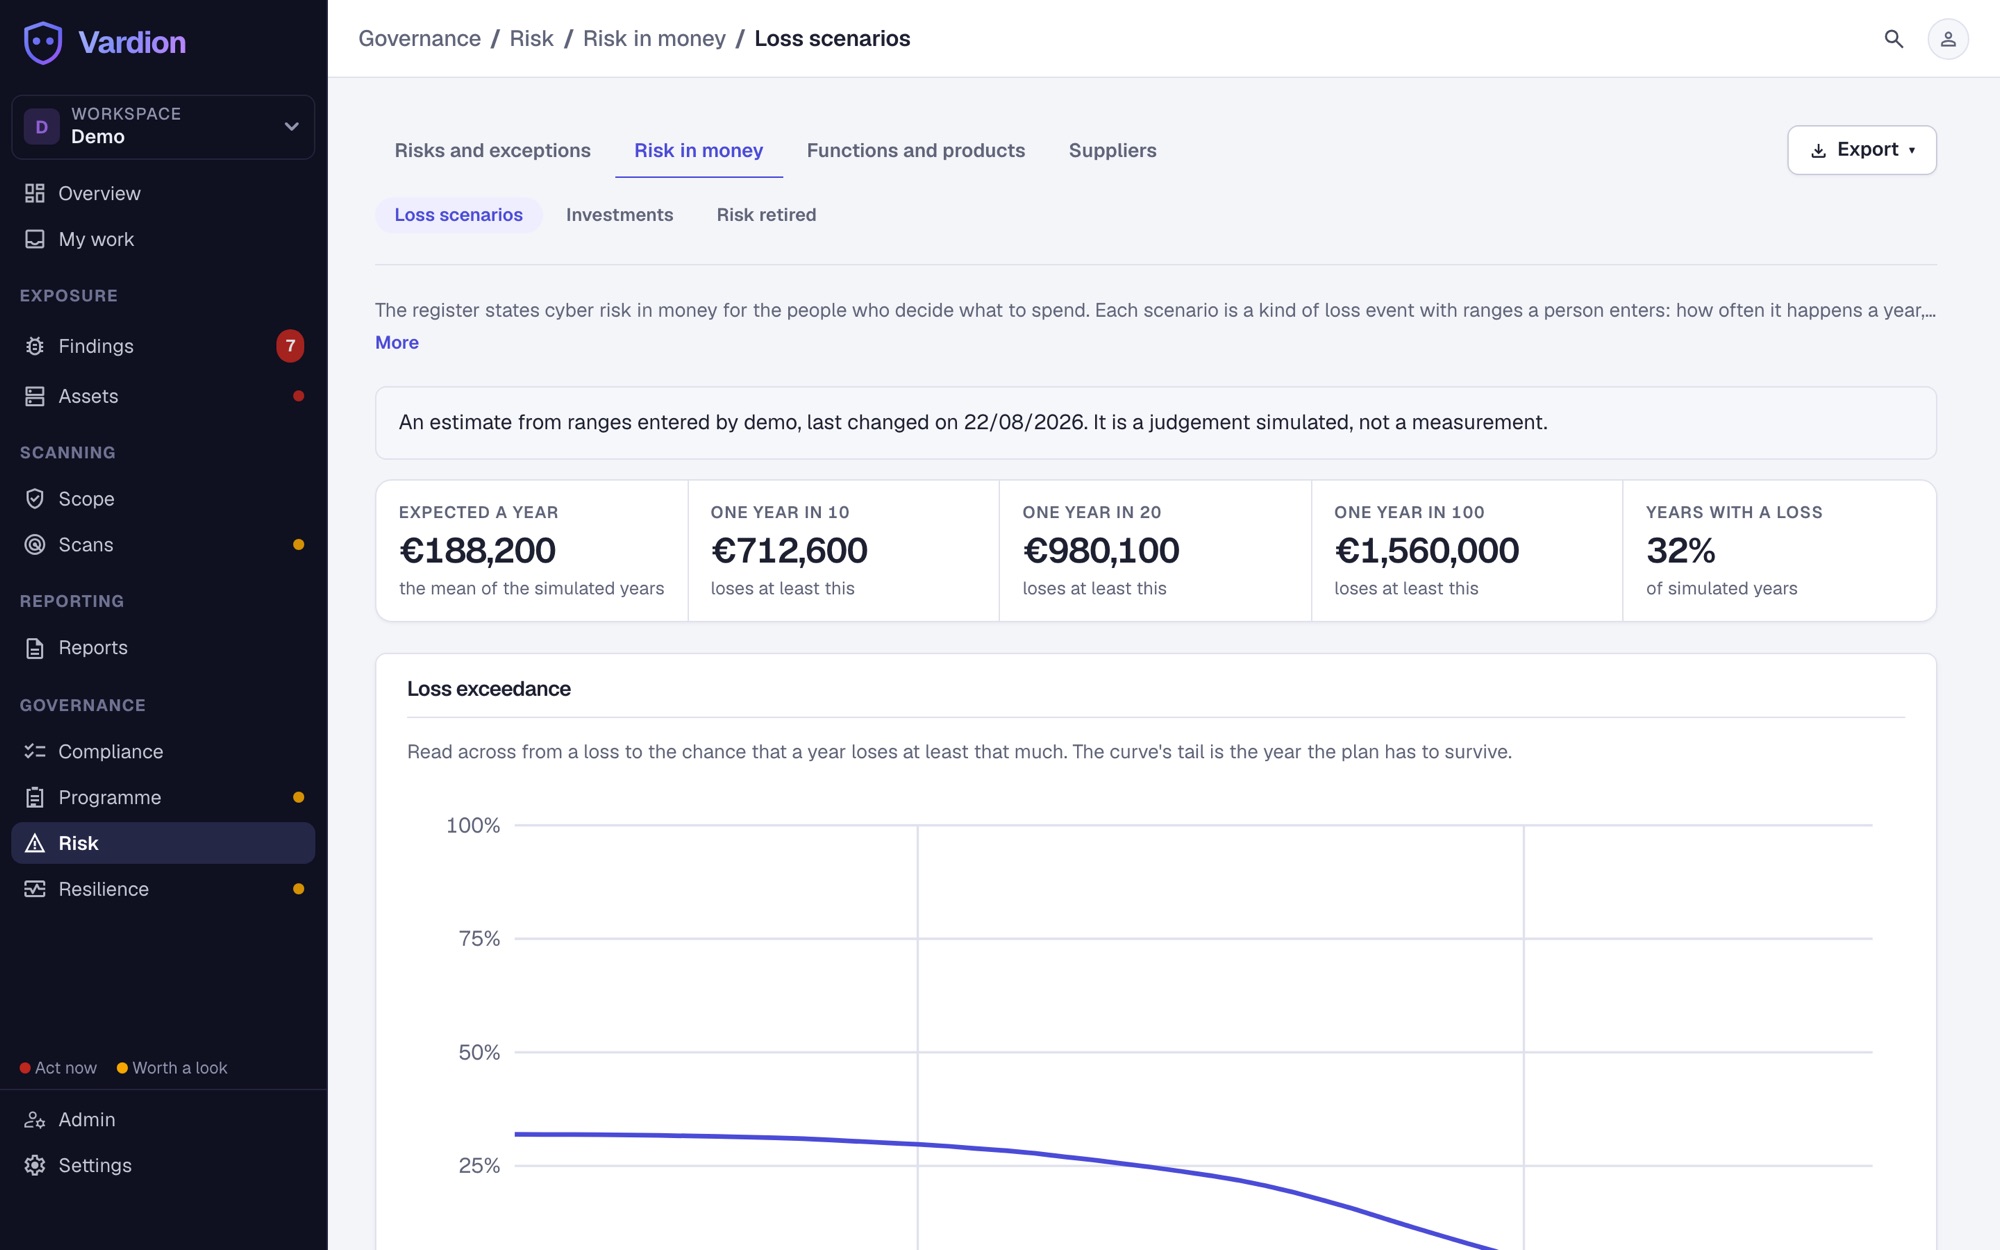2000x1250 pixels.
Task: Open the user profile avatar icon
Action: [x=1947, y=39]
